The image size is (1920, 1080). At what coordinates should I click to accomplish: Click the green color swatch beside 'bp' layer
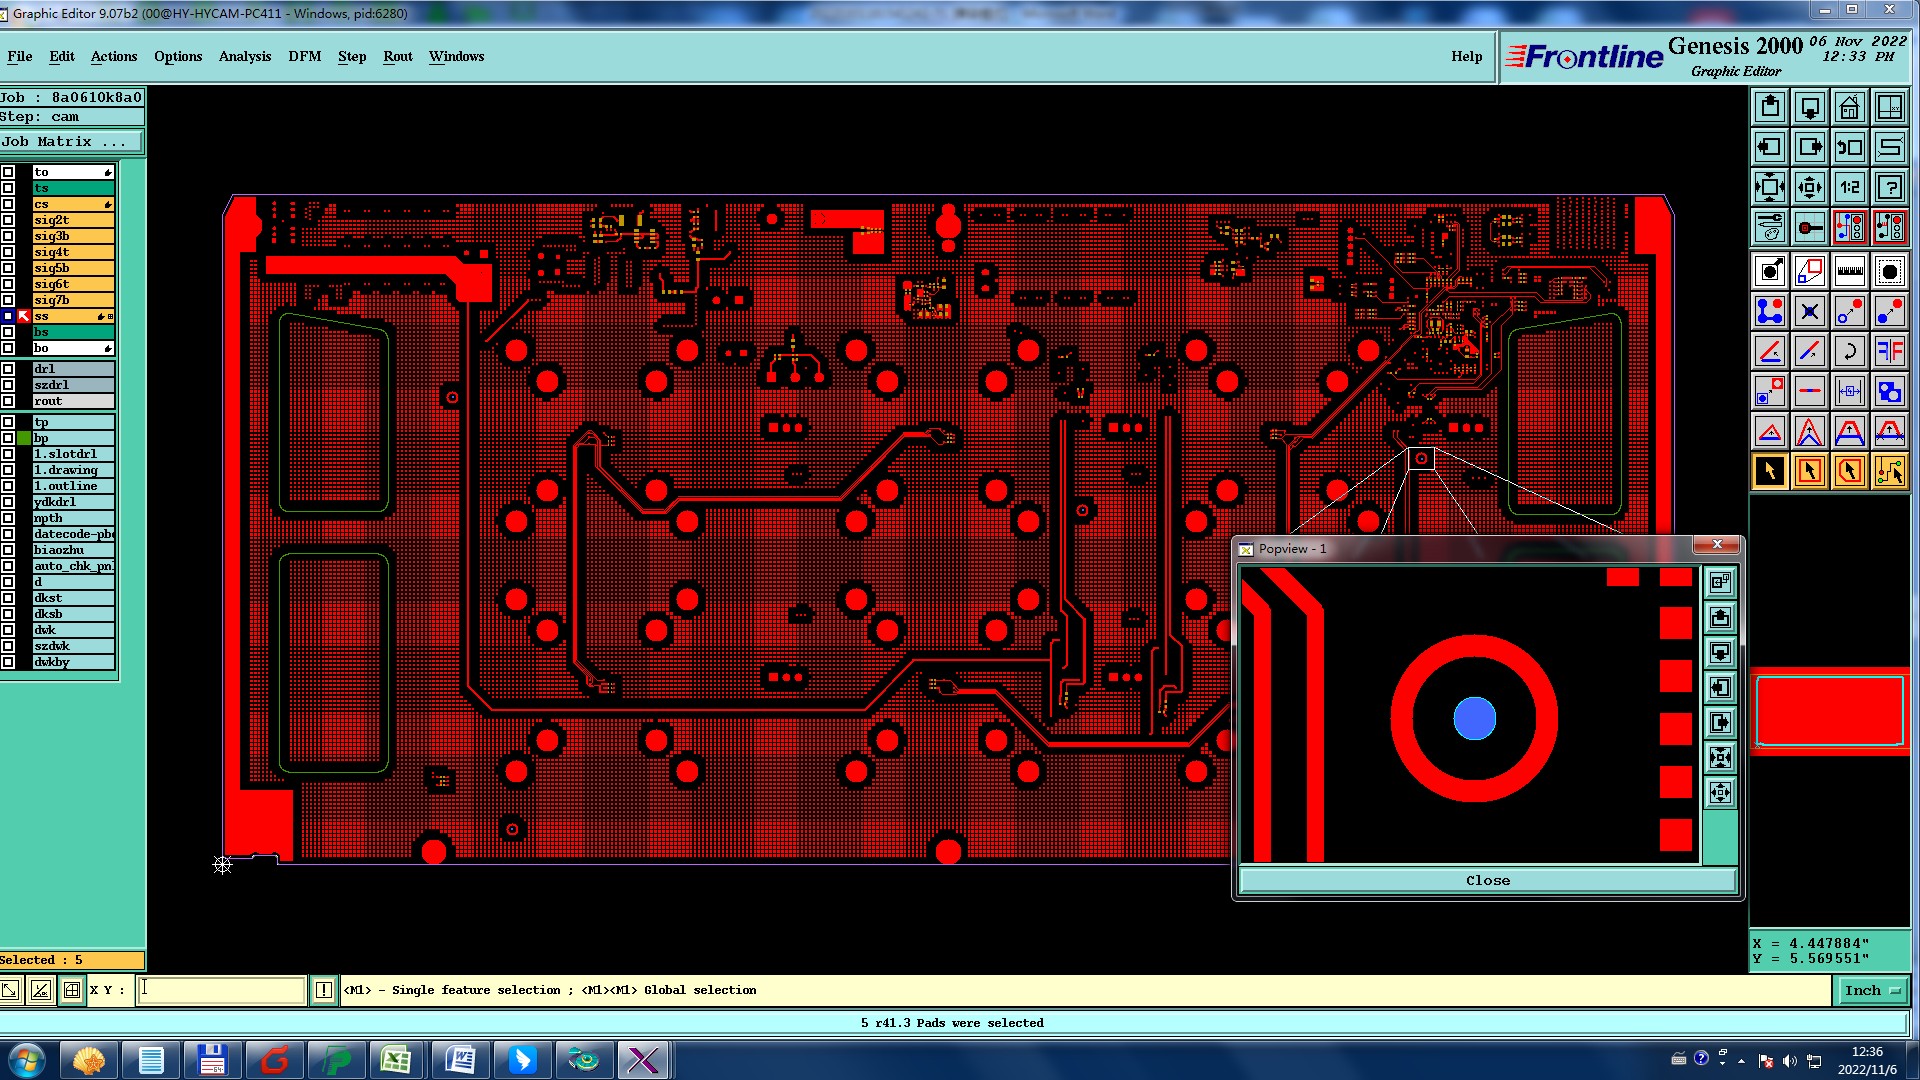point(24,438)
